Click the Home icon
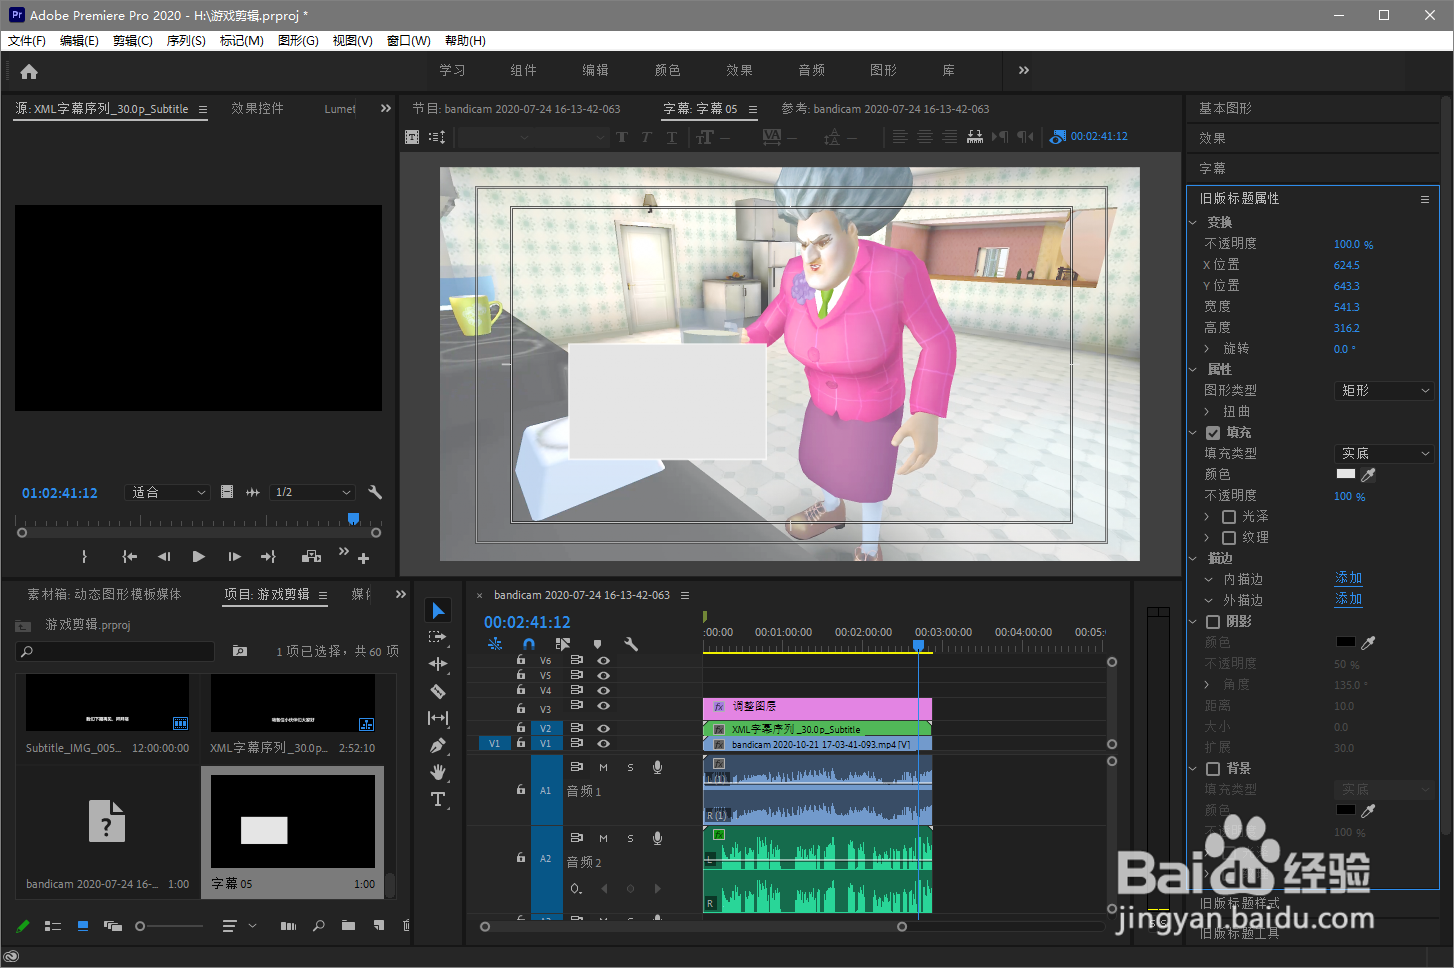Image resolution: width=1454 pixels, height=968 pixels. pyautogui.click(x=29, y=71)
